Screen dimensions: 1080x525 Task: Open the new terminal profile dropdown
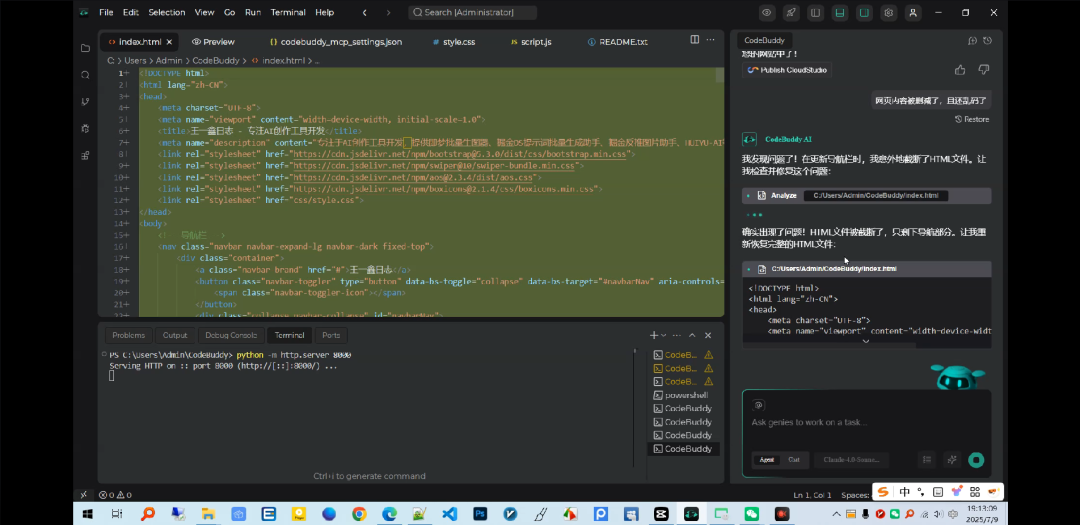click(664, 336)
